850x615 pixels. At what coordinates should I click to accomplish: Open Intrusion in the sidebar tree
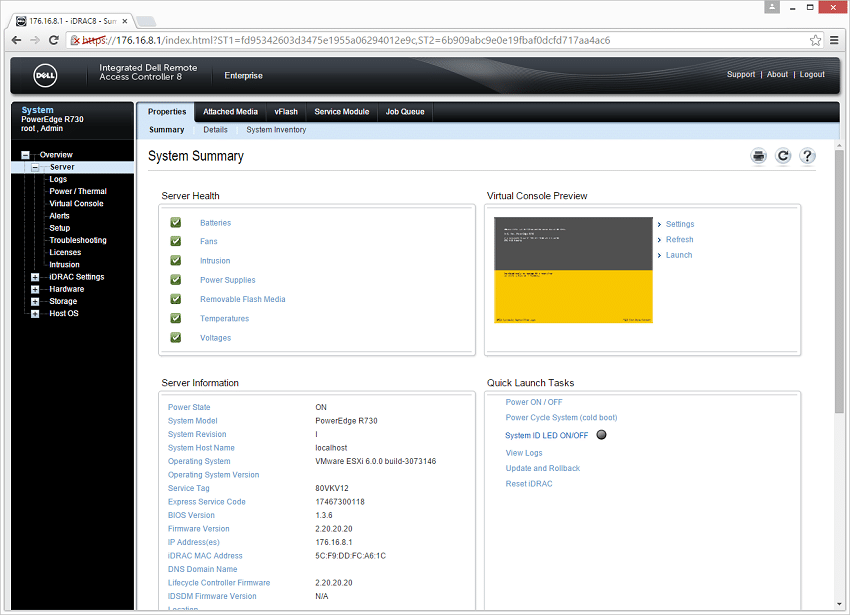click(x=65, y=265)
